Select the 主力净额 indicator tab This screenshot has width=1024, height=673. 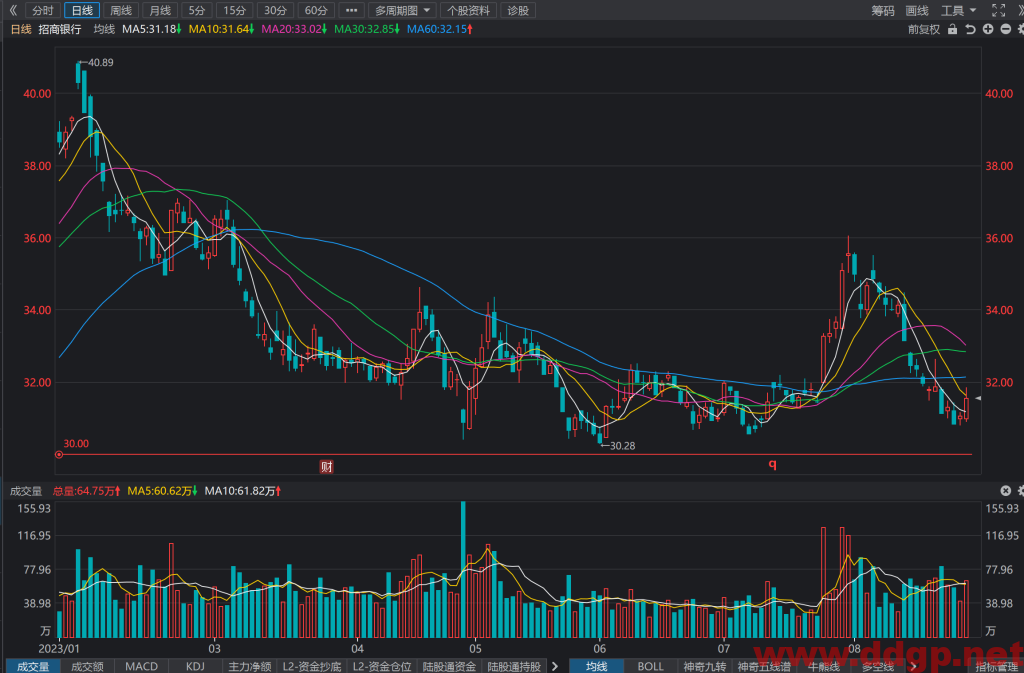tap(249, 666)
